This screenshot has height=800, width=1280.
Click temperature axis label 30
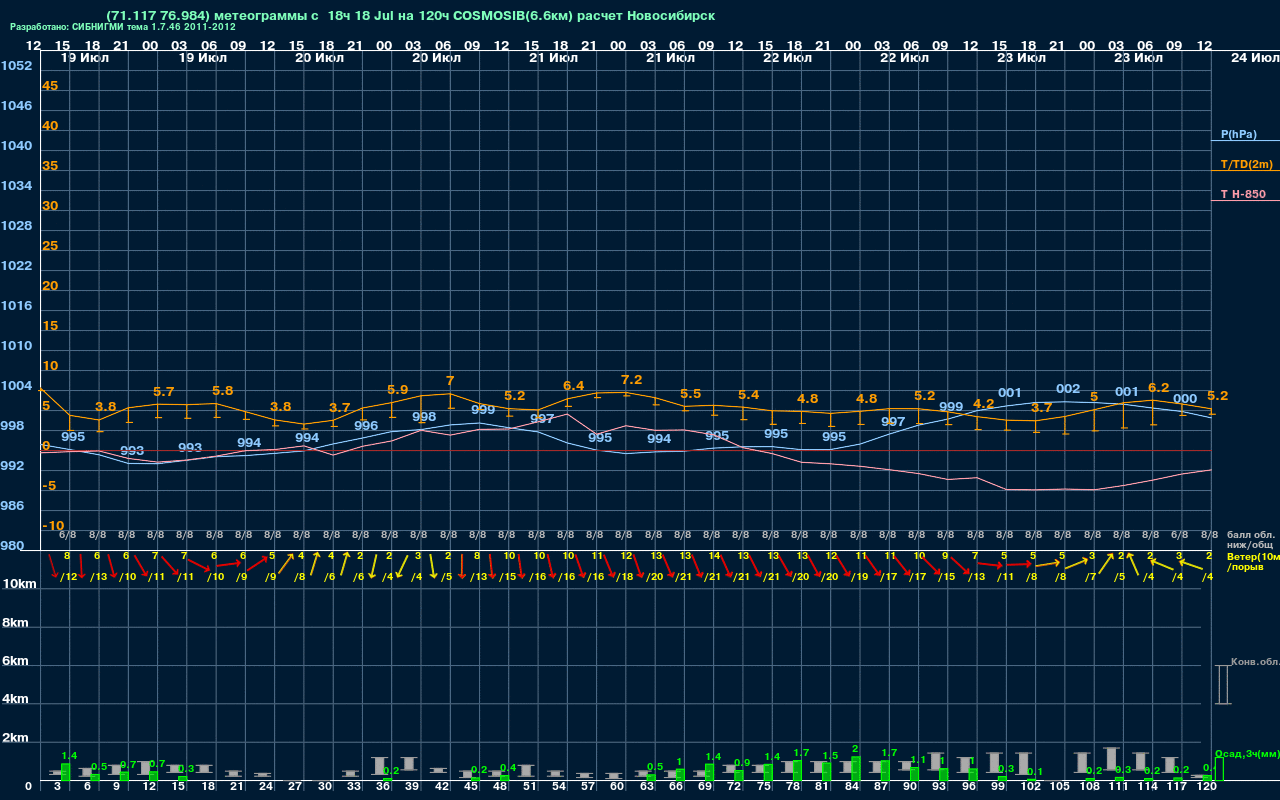click(50, 206)
